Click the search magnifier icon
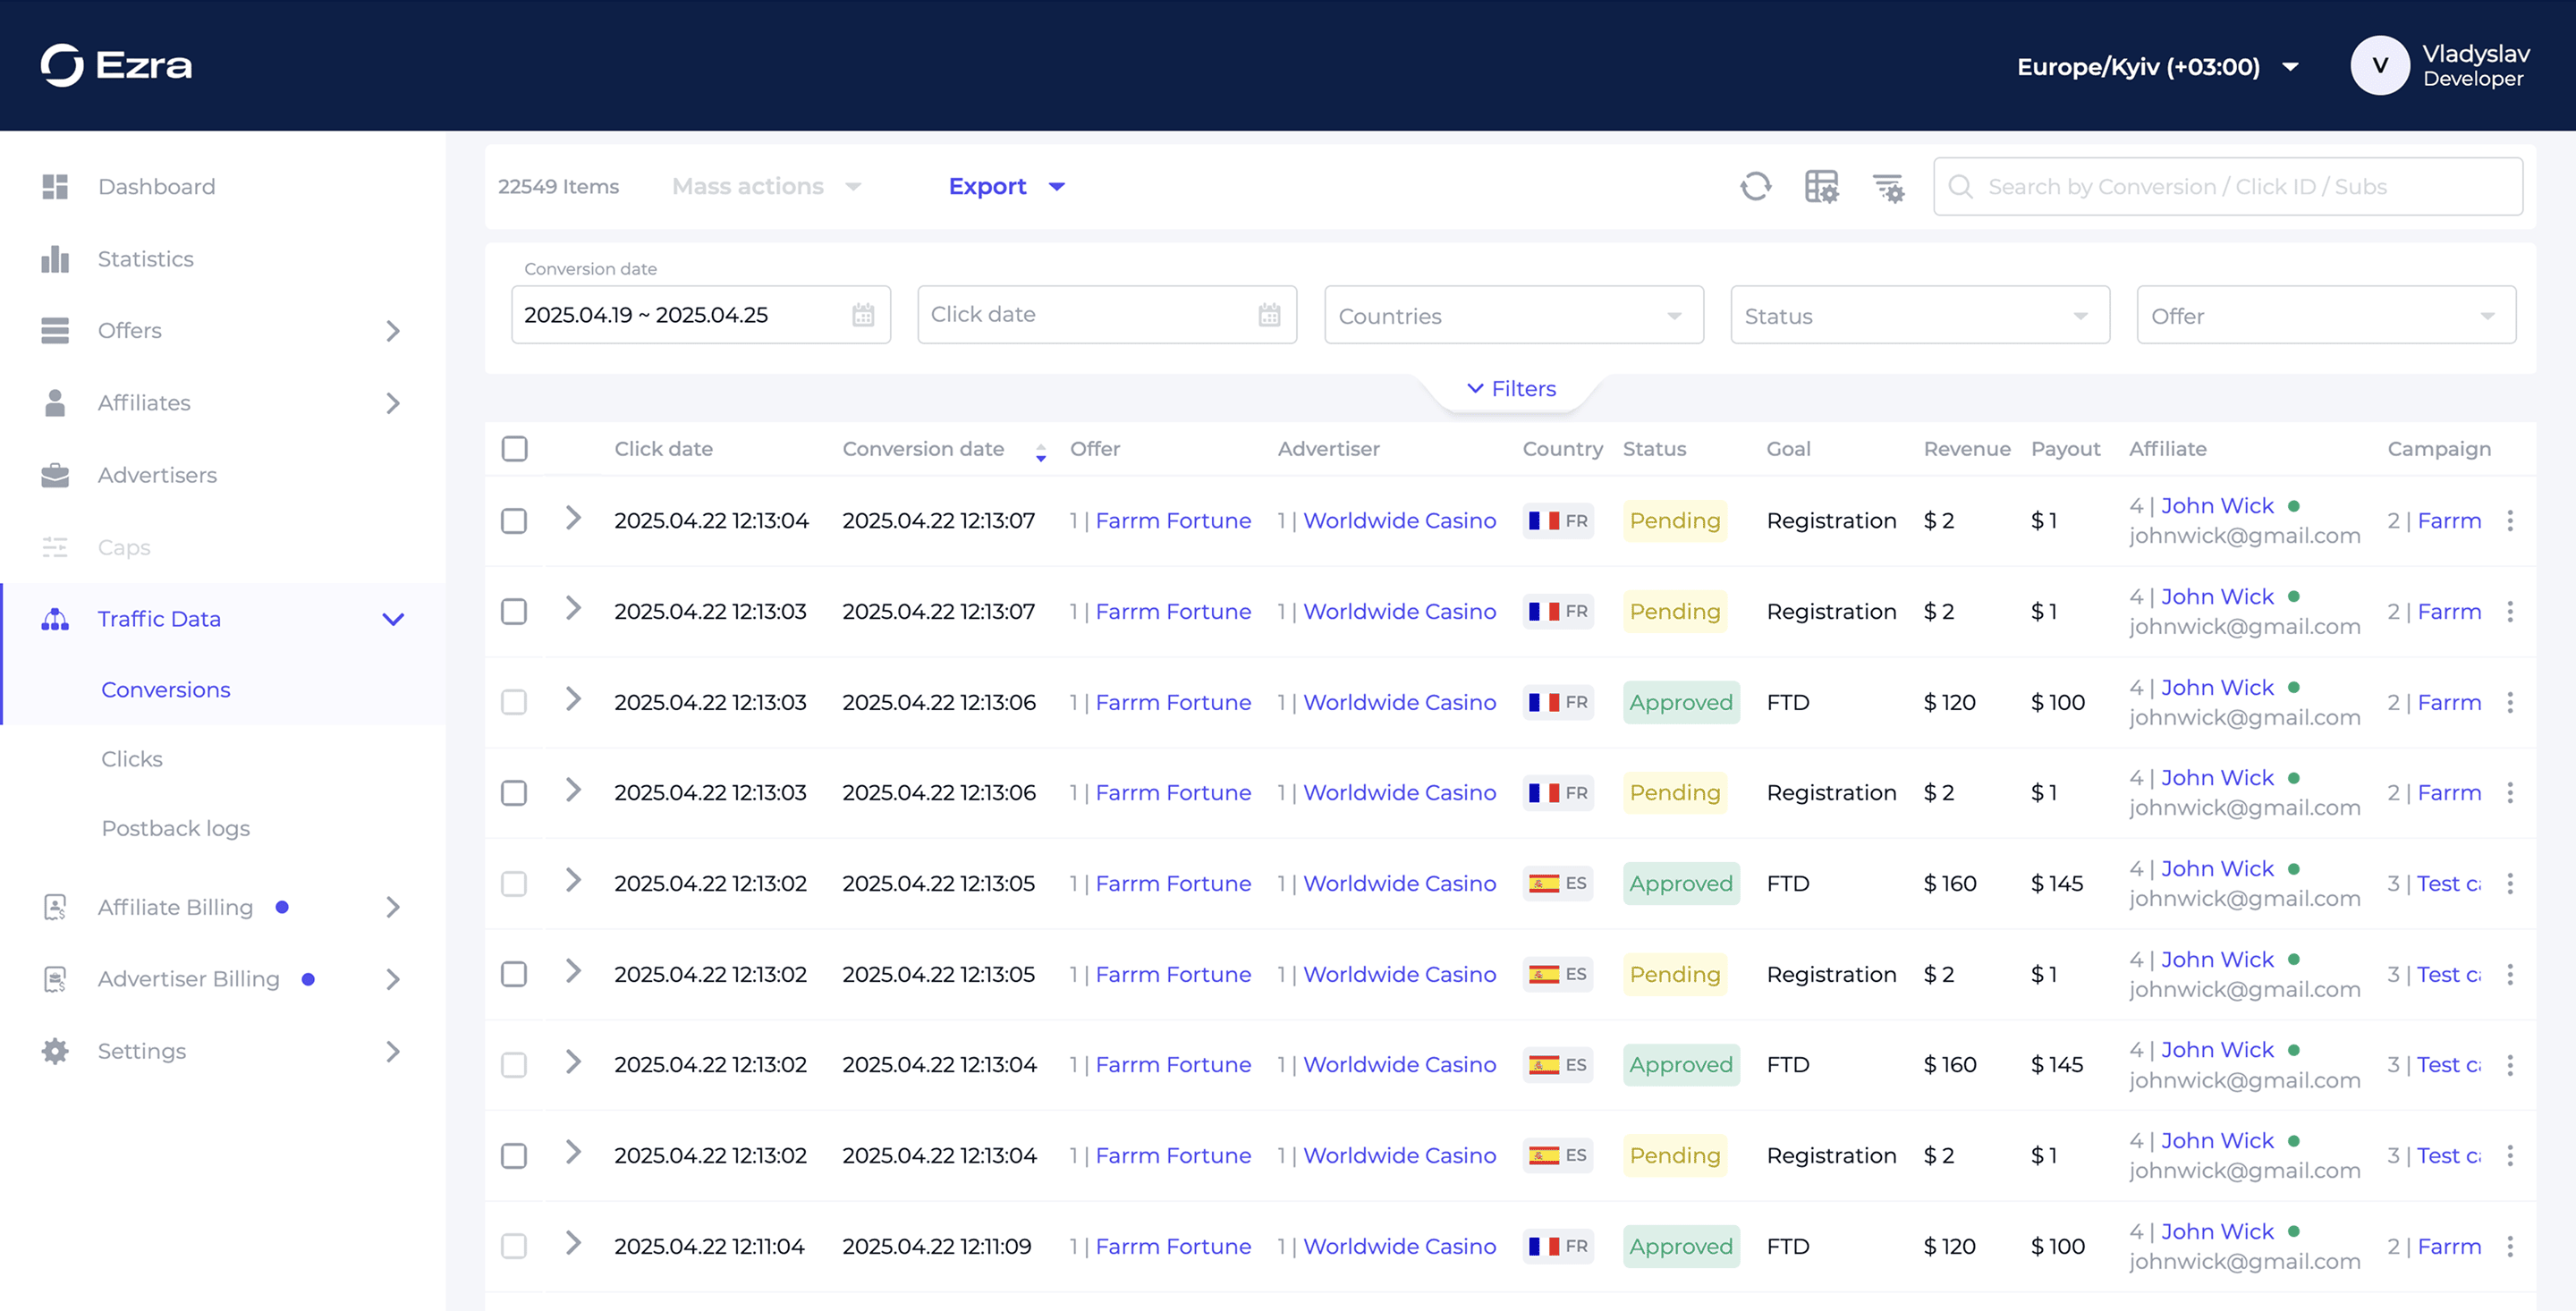Viewport: 2576px width, 1311px height. (x=1960, y=187)
